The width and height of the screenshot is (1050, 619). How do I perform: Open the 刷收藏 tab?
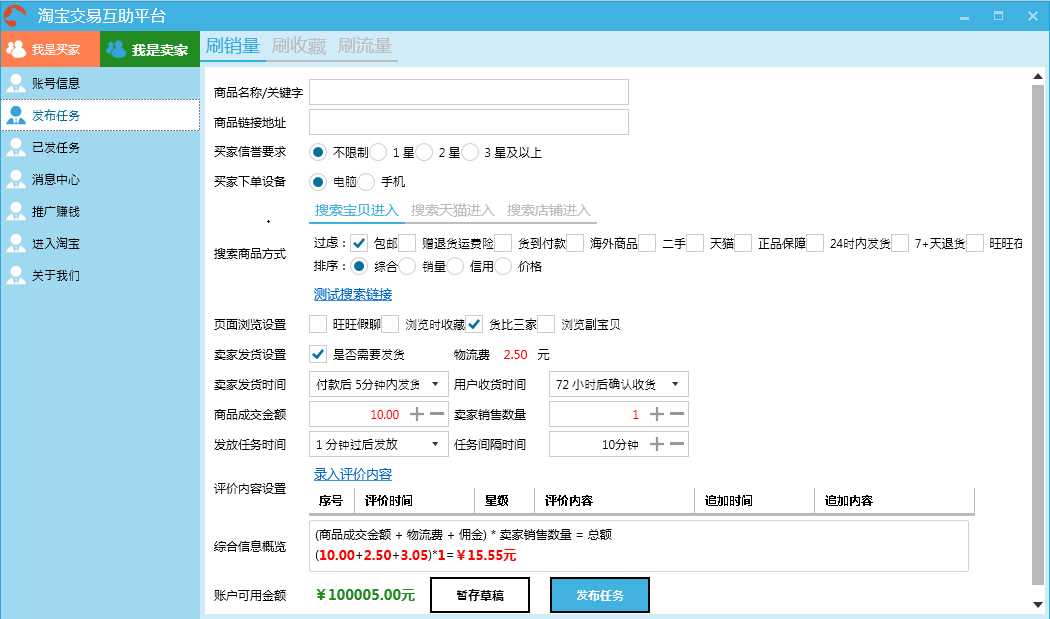click(299, 46)
